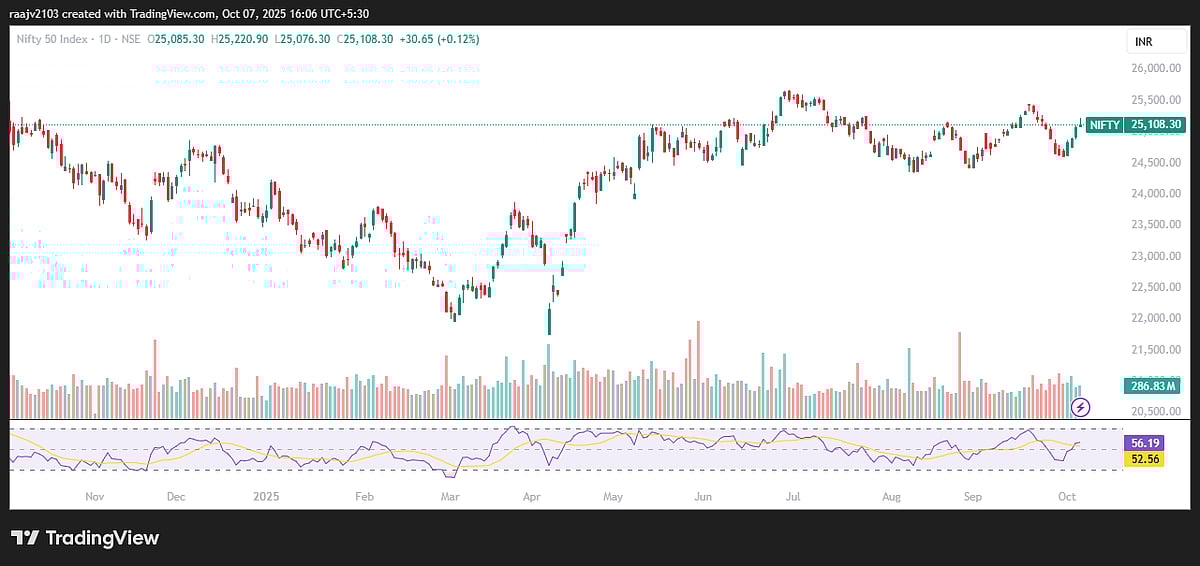Click the Apr label on time axis
The image size is (1200, 566).
pos(532,495)
